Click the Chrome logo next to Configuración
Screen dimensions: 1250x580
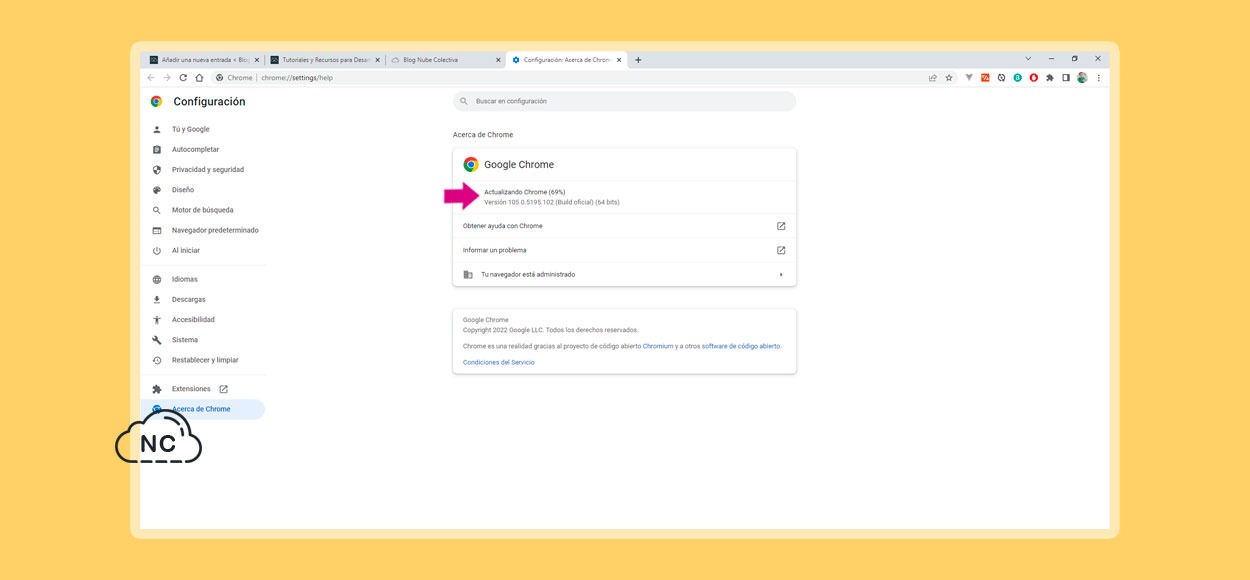[x=156, y=101]
